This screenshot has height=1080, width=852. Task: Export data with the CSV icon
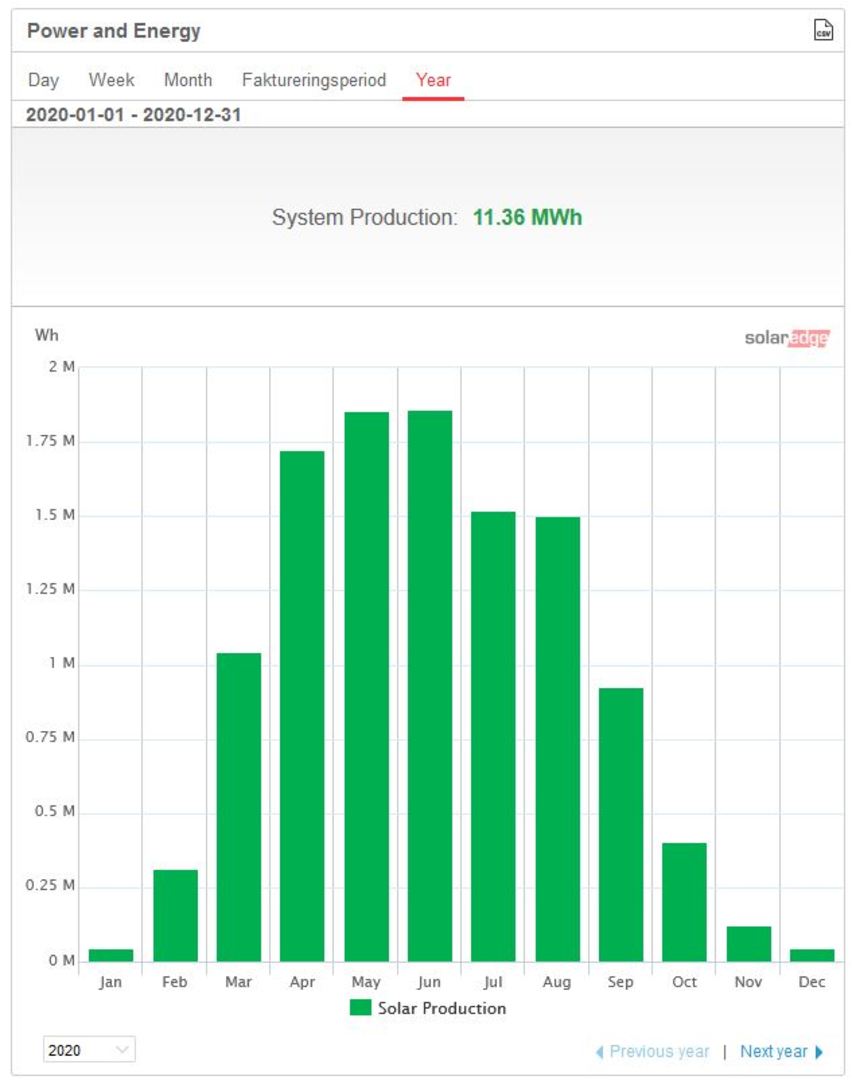click(x=822, y=30)
